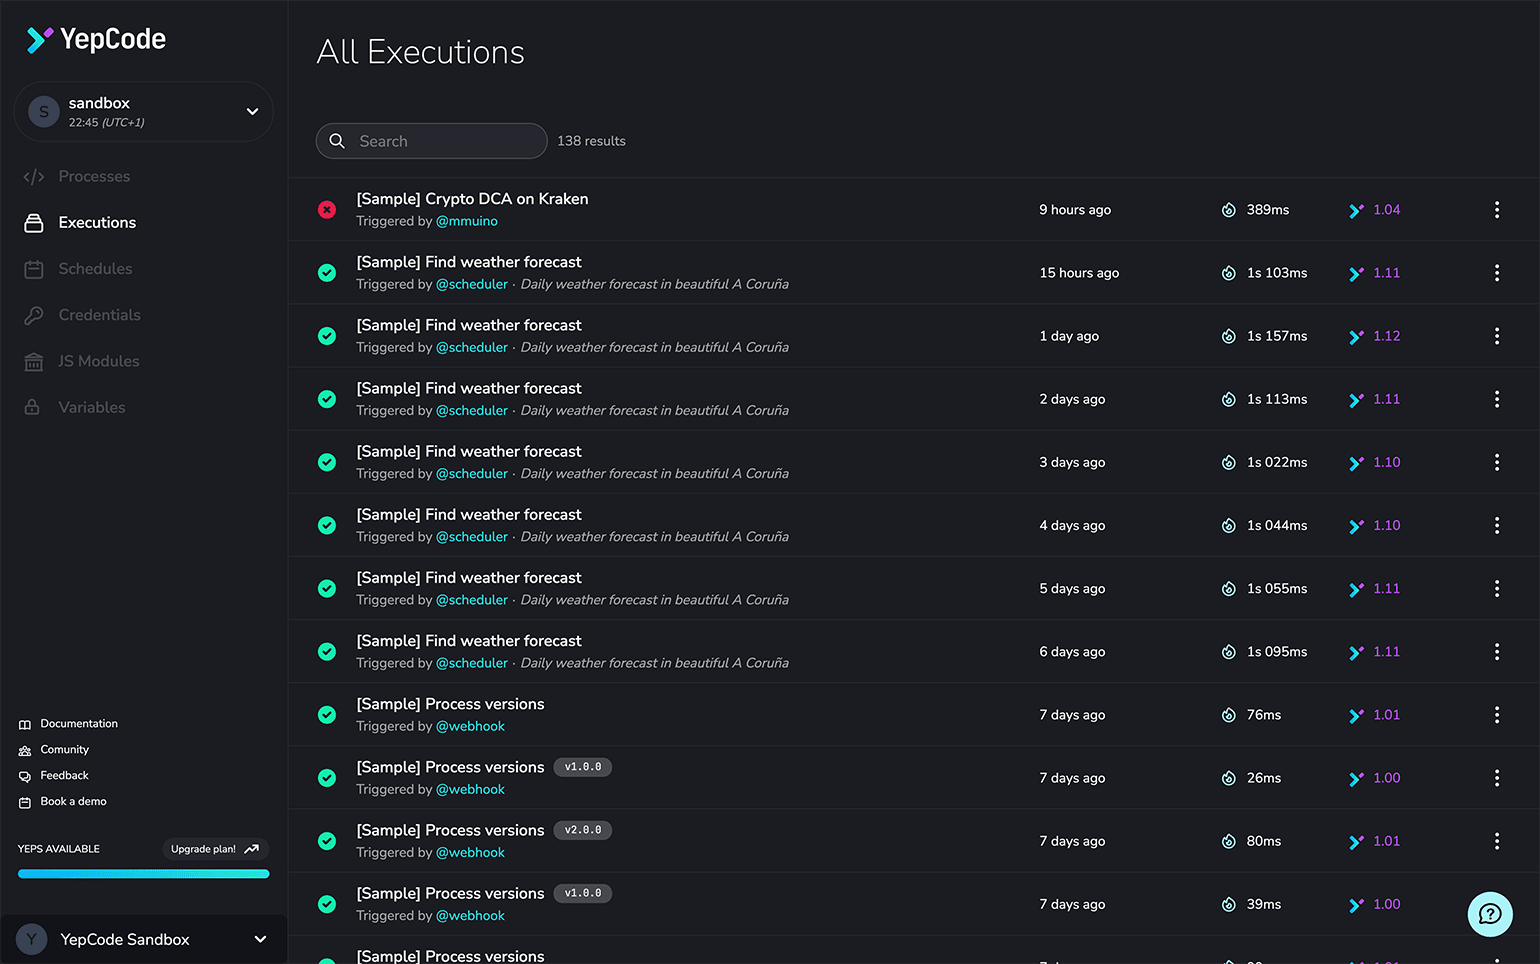Click the JS Modules sidebar icon
This screenshot has height=964, width=1540.
33,361
